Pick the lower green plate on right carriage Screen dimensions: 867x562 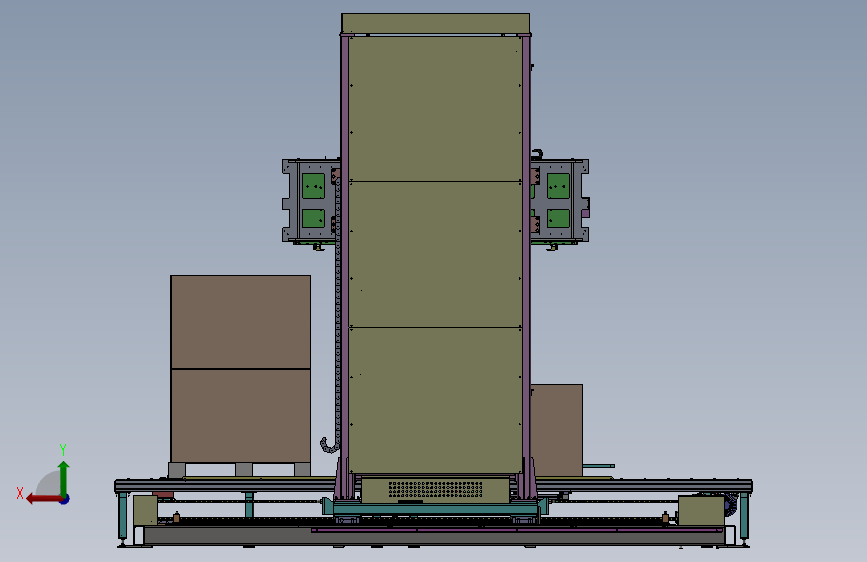(x=558, y=218)
